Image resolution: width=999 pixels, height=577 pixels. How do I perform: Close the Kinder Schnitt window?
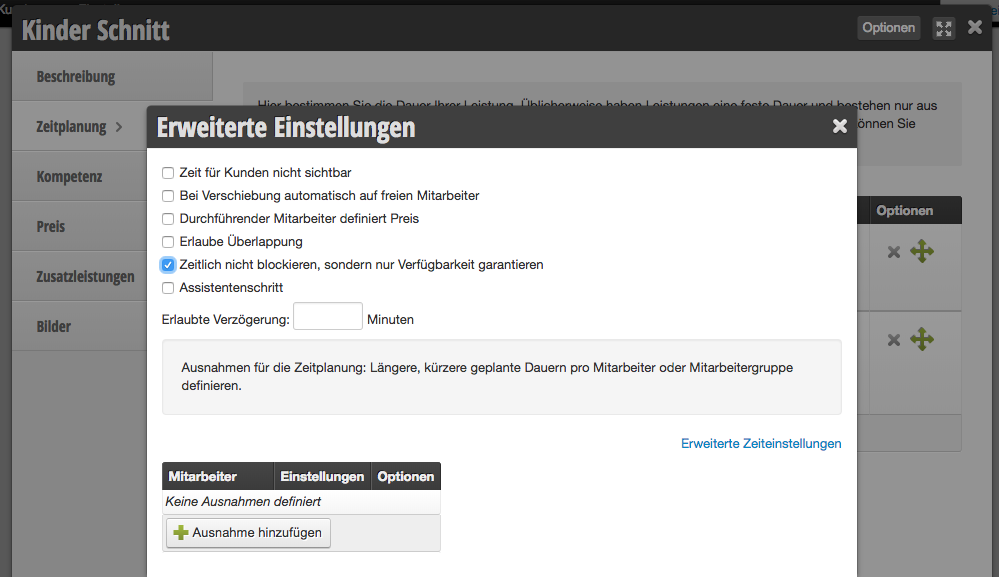[975, 27]
